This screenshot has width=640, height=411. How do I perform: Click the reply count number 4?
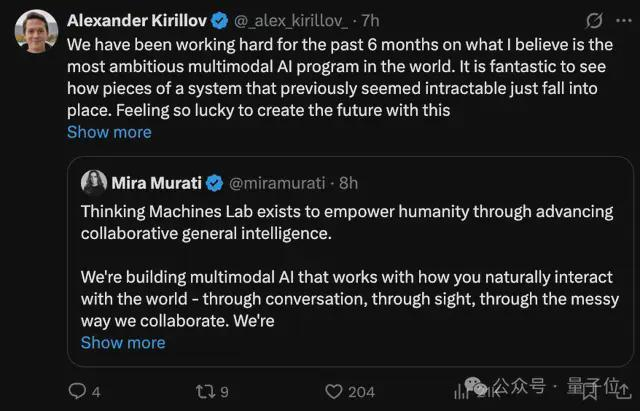(x=96, y=392)
